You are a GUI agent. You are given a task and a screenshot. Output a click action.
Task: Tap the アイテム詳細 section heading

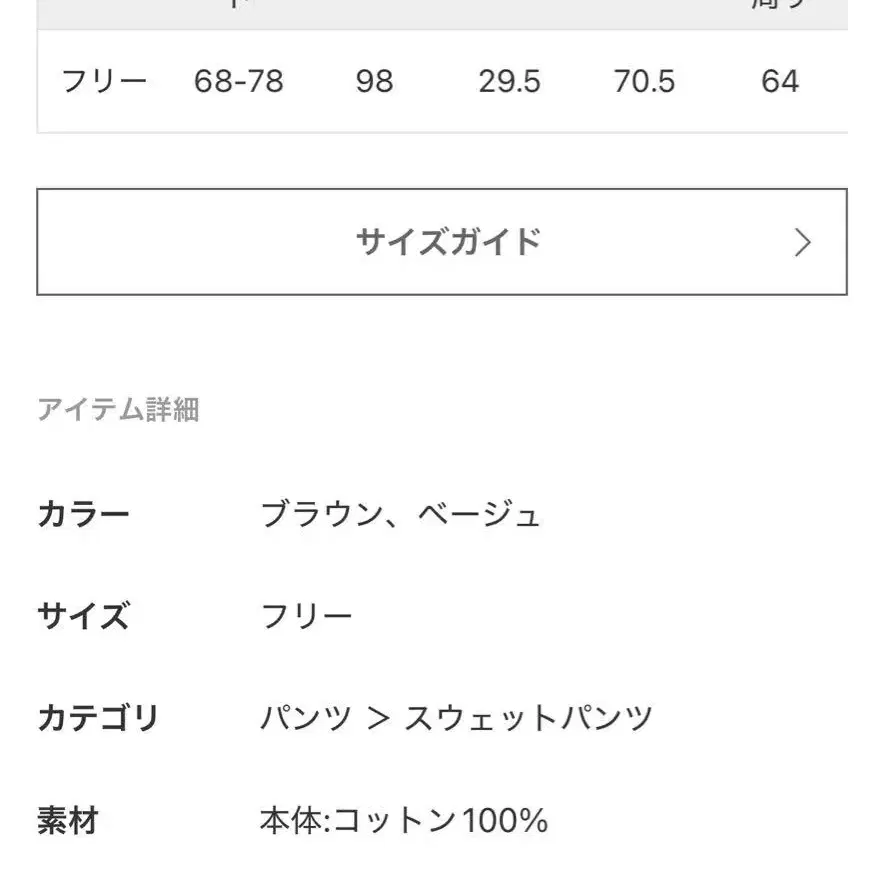pyautogui.click(x=118, y=409)
